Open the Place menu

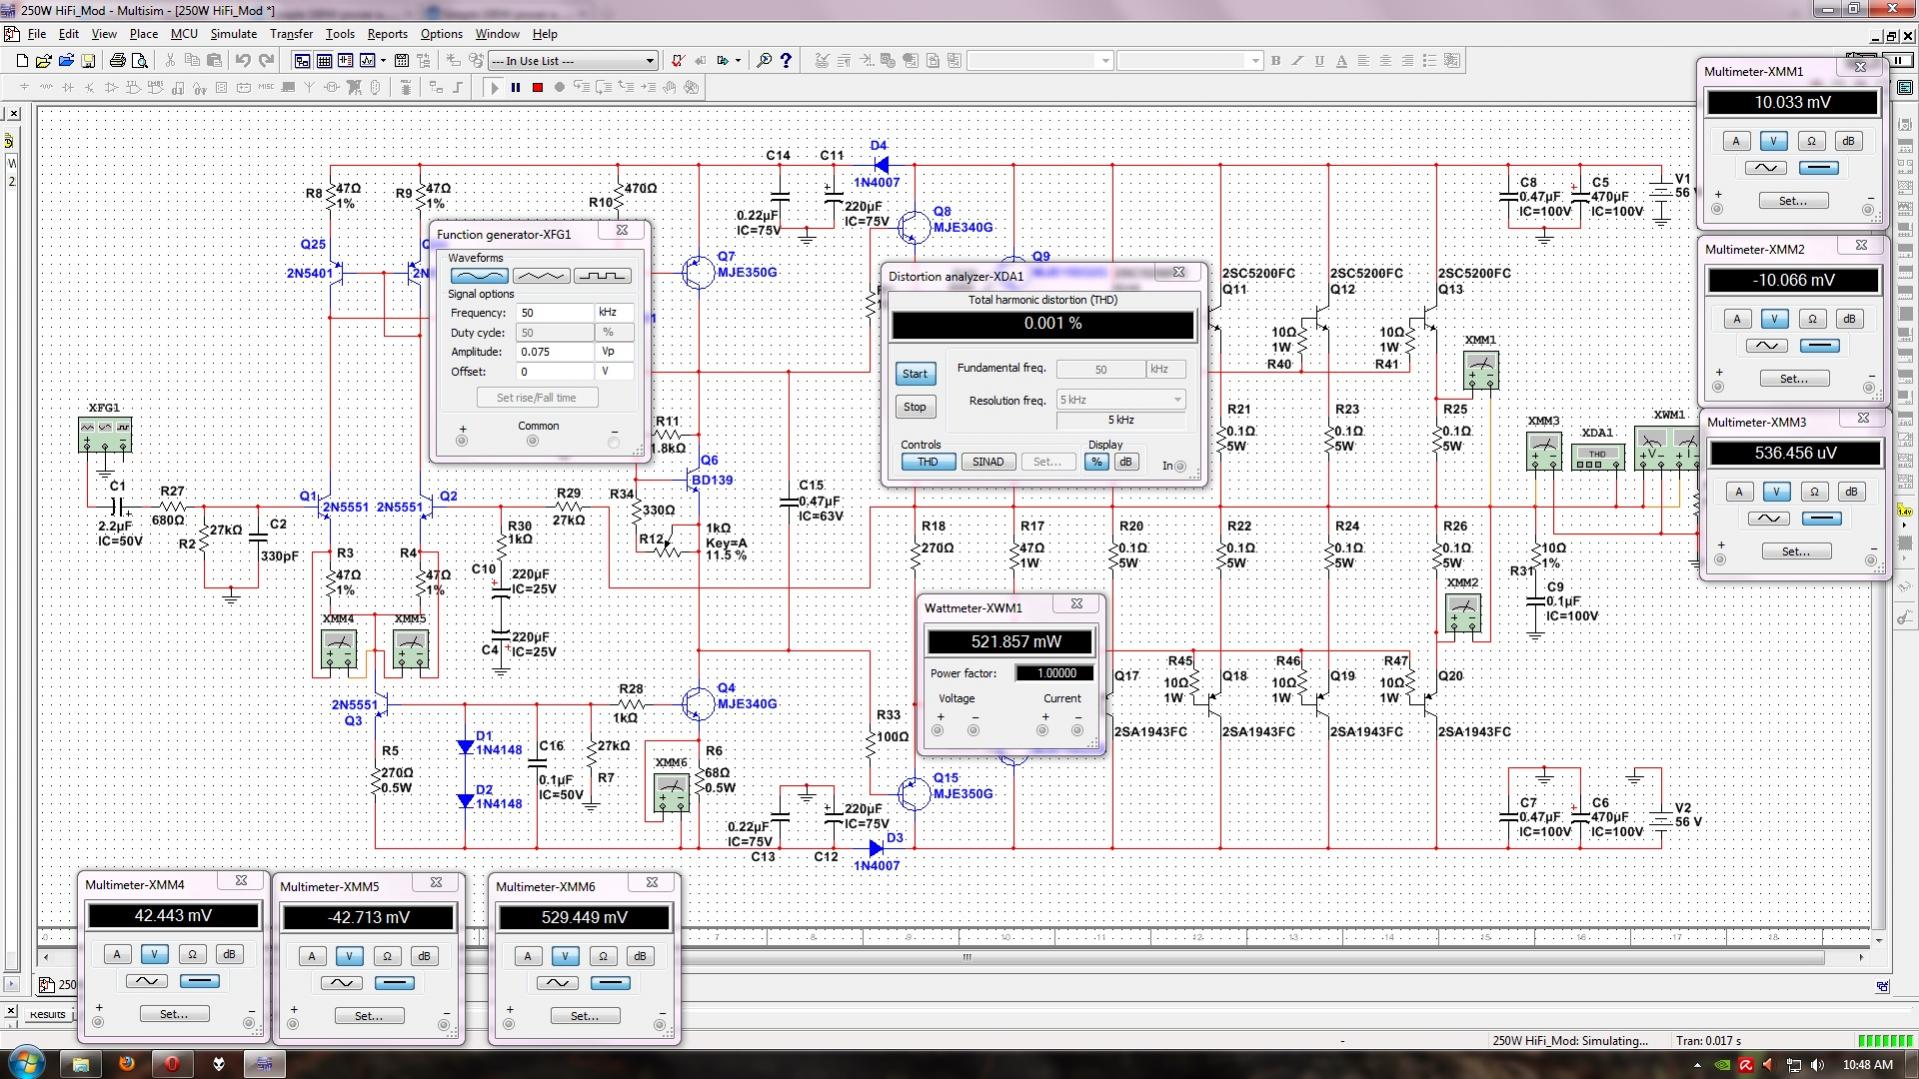(143, 34)
